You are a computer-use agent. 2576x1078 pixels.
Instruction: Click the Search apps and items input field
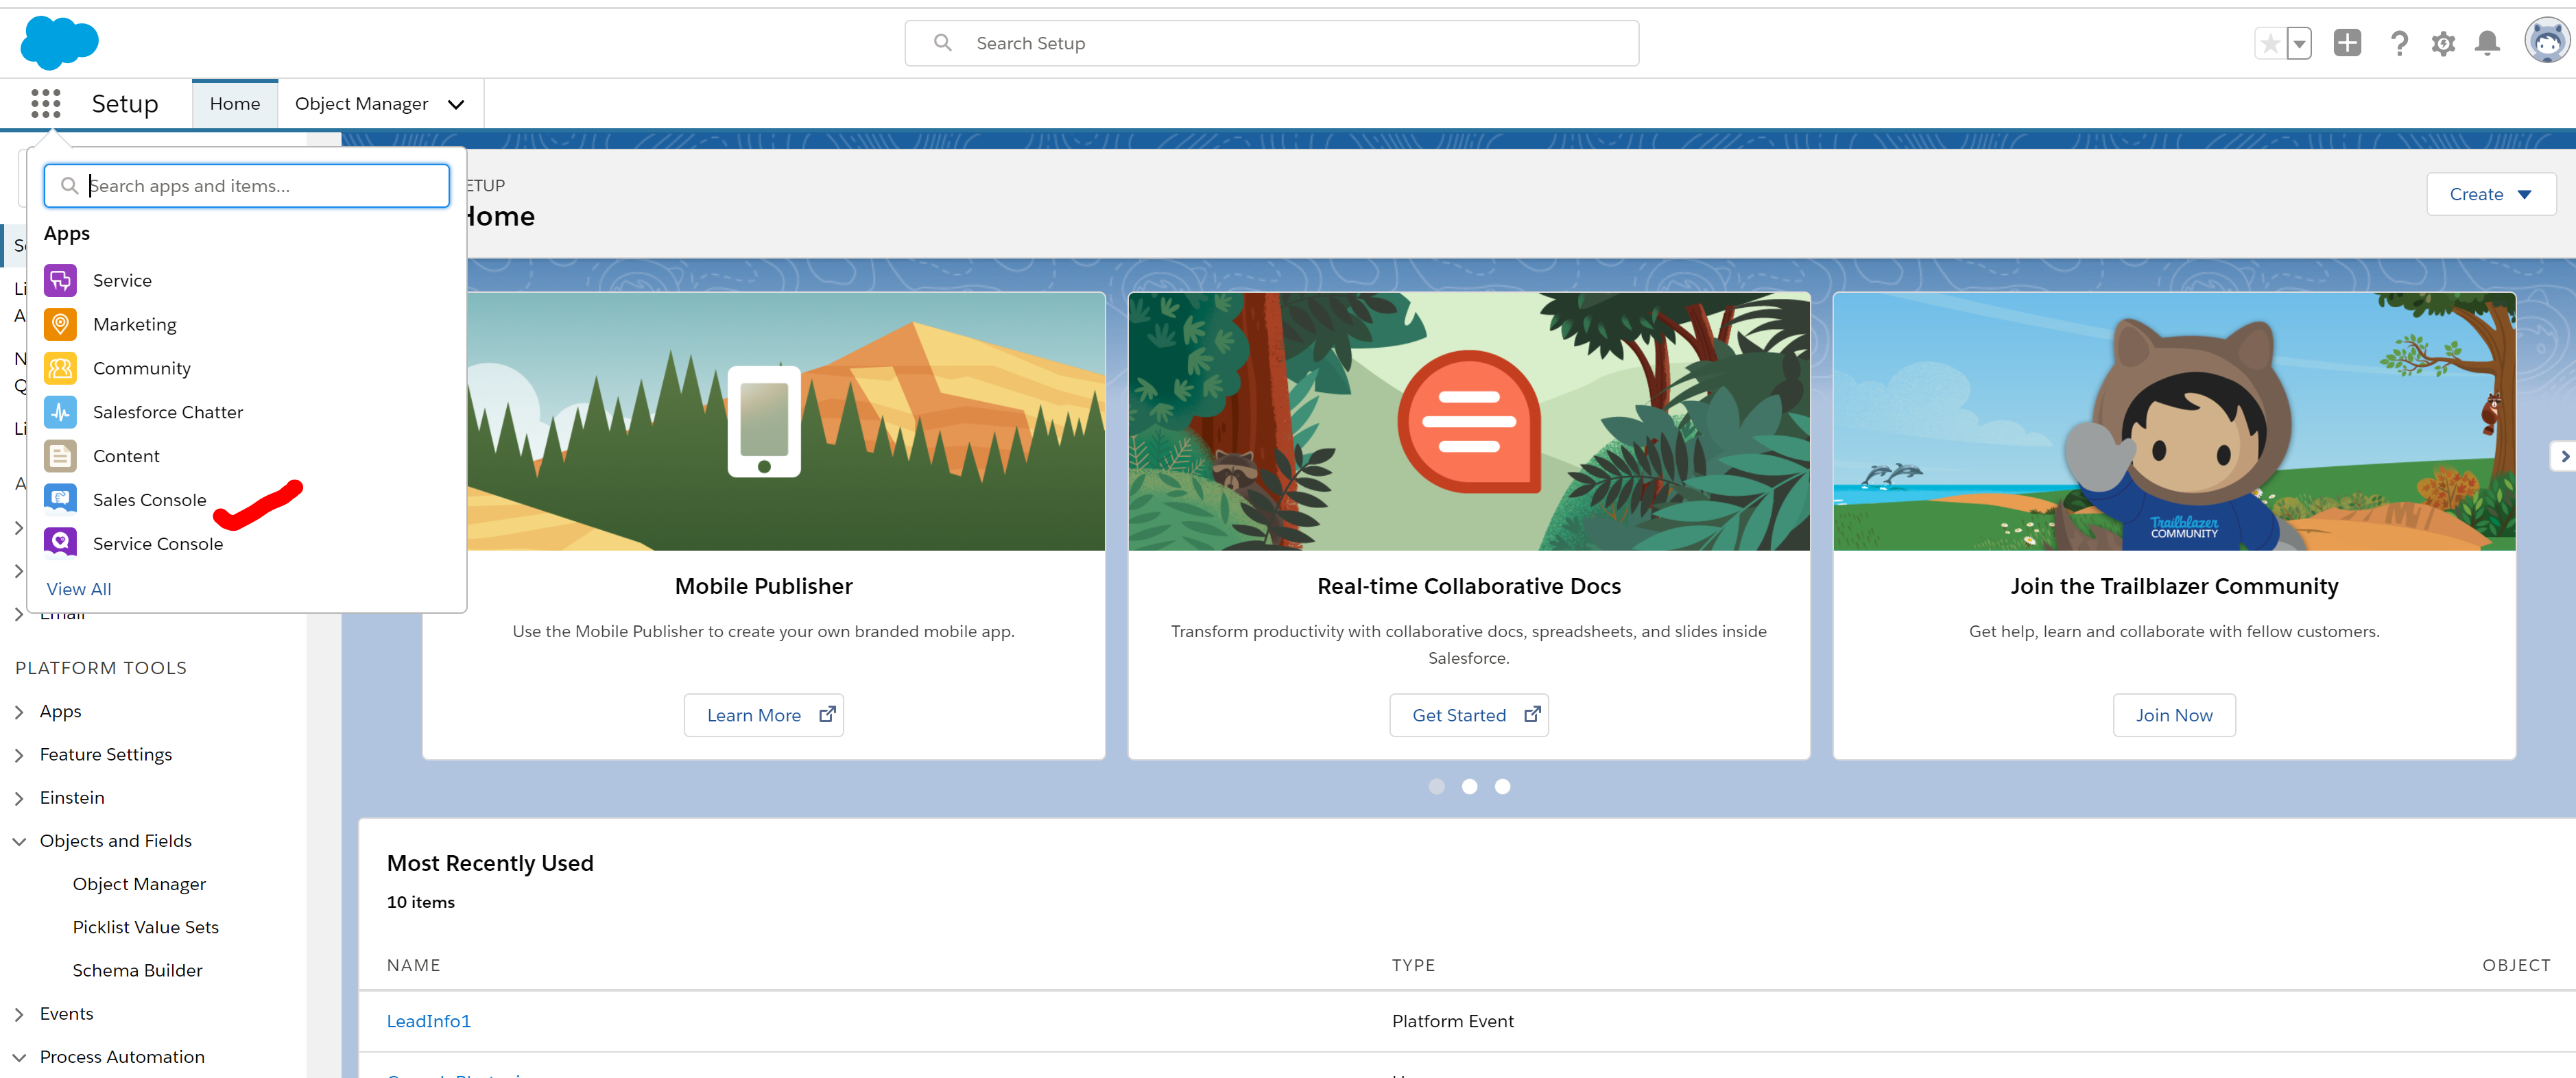(x=246, y=184)
